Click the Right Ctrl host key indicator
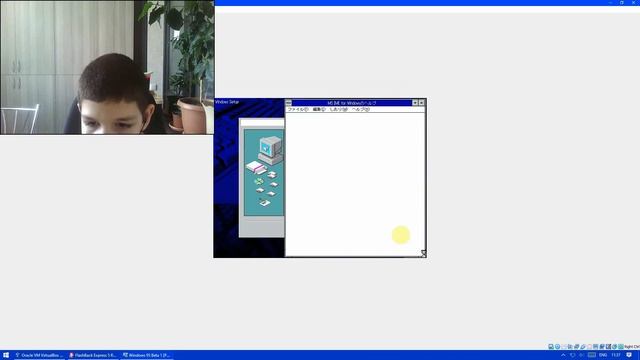 pos(632,347)
